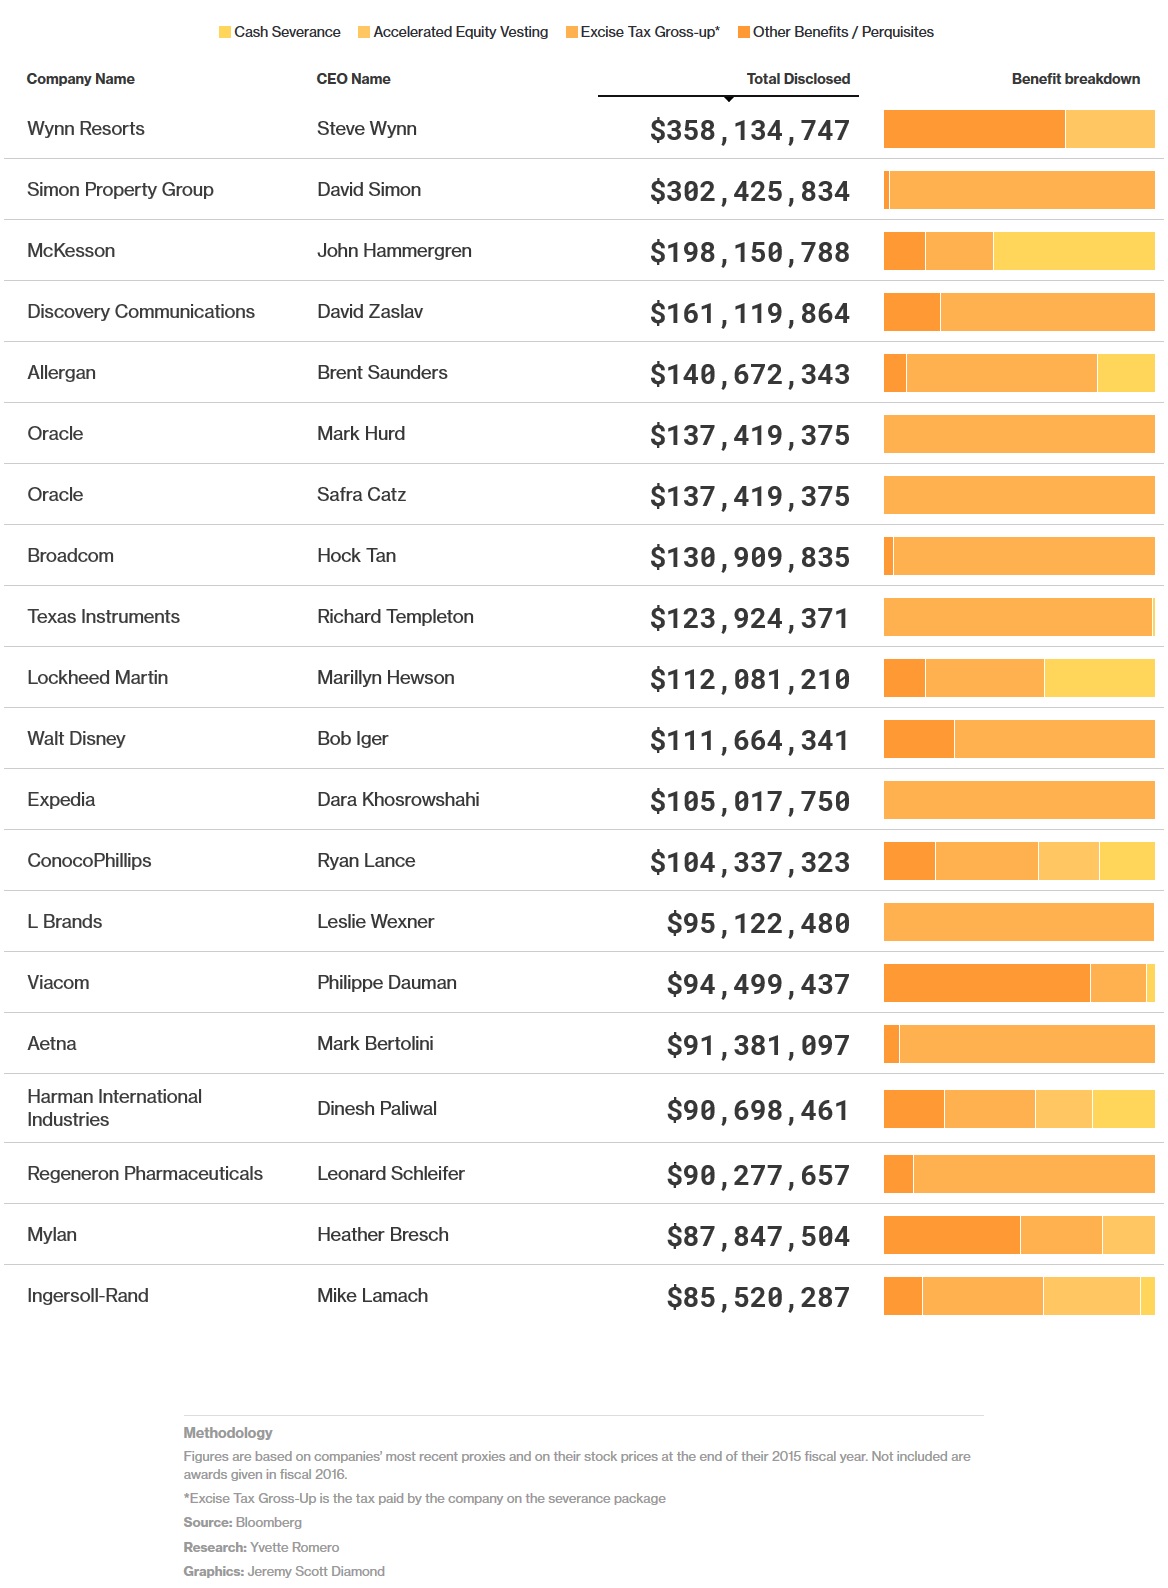
Task: Click the Benefit breakdown column header
Action: tap(1076, 79)
